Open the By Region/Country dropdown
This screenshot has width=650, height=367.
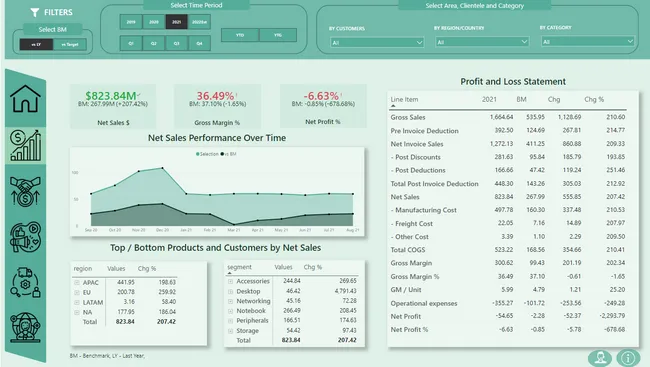(x=482, y=42)
